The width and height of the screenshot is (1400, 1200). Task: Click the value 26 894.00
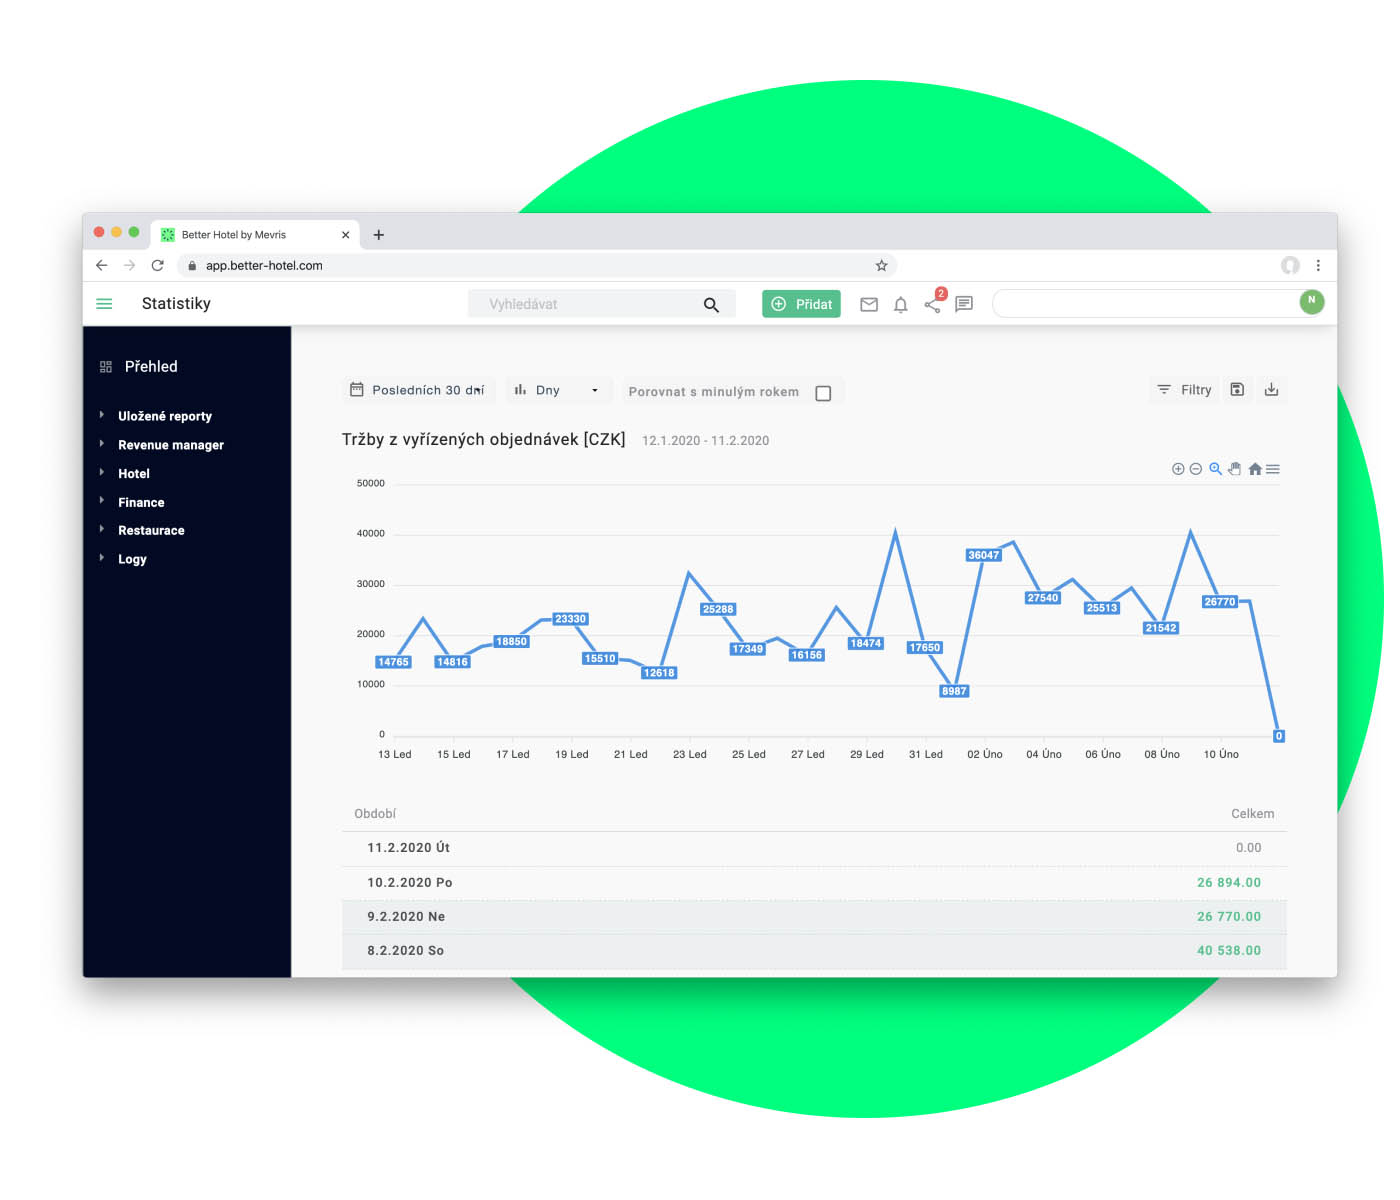click(1229, 883)
